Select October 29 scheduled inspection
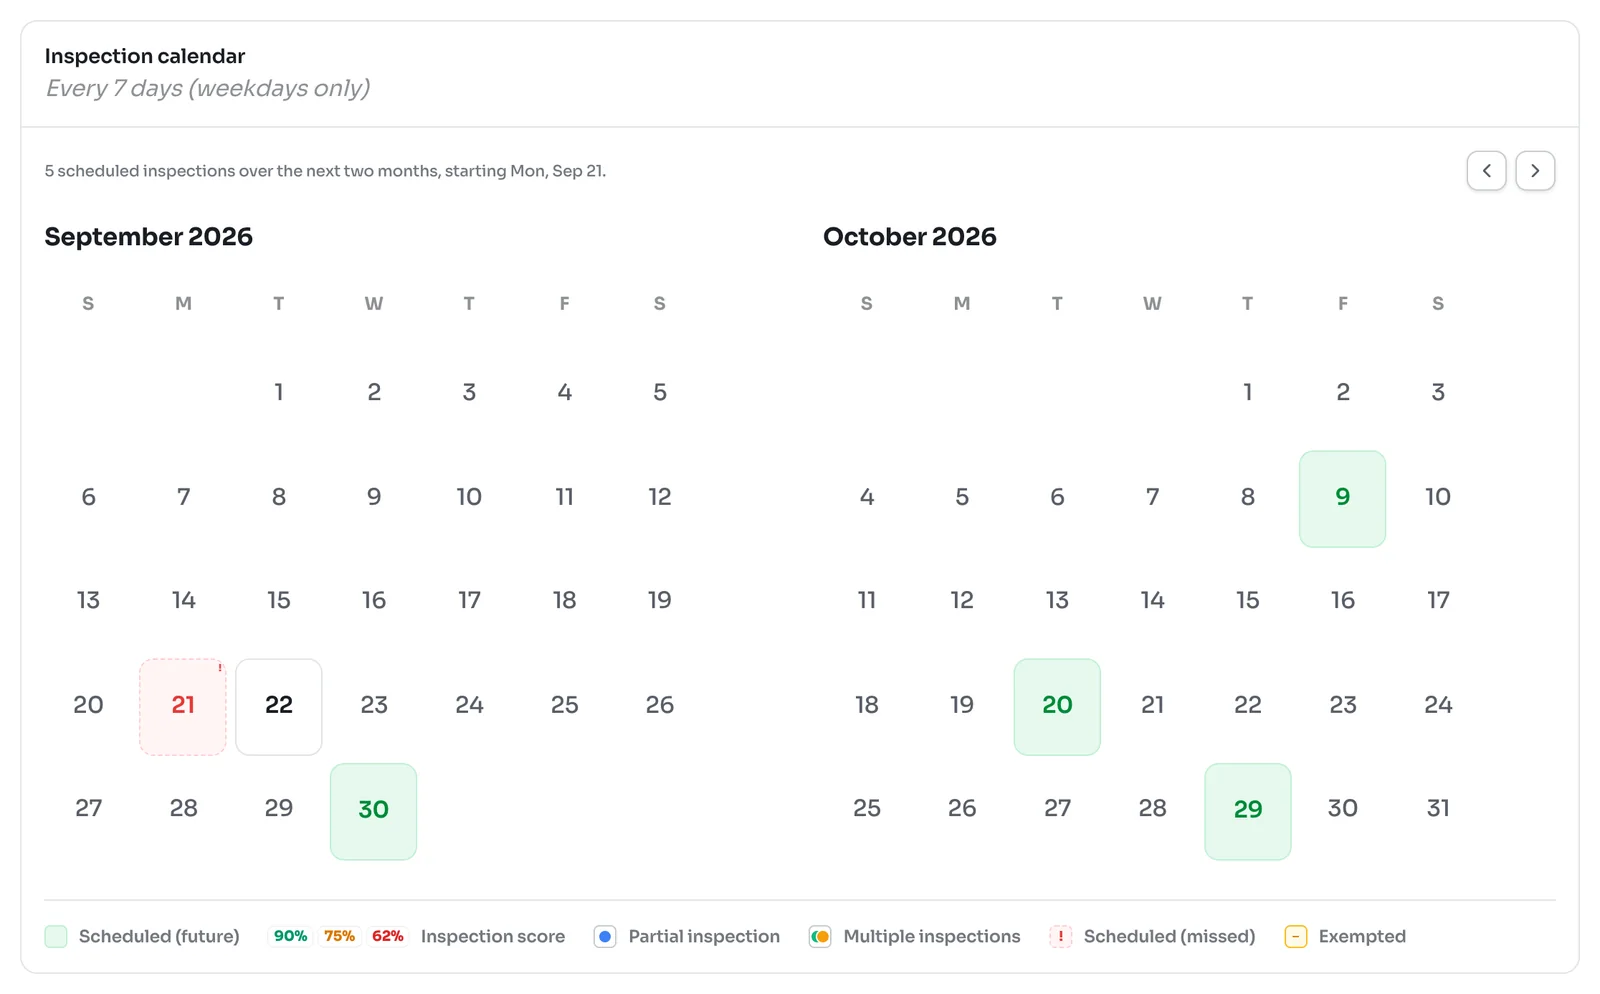The height and width of the screenshot is (994, 1600). [x=1248, y=811]
